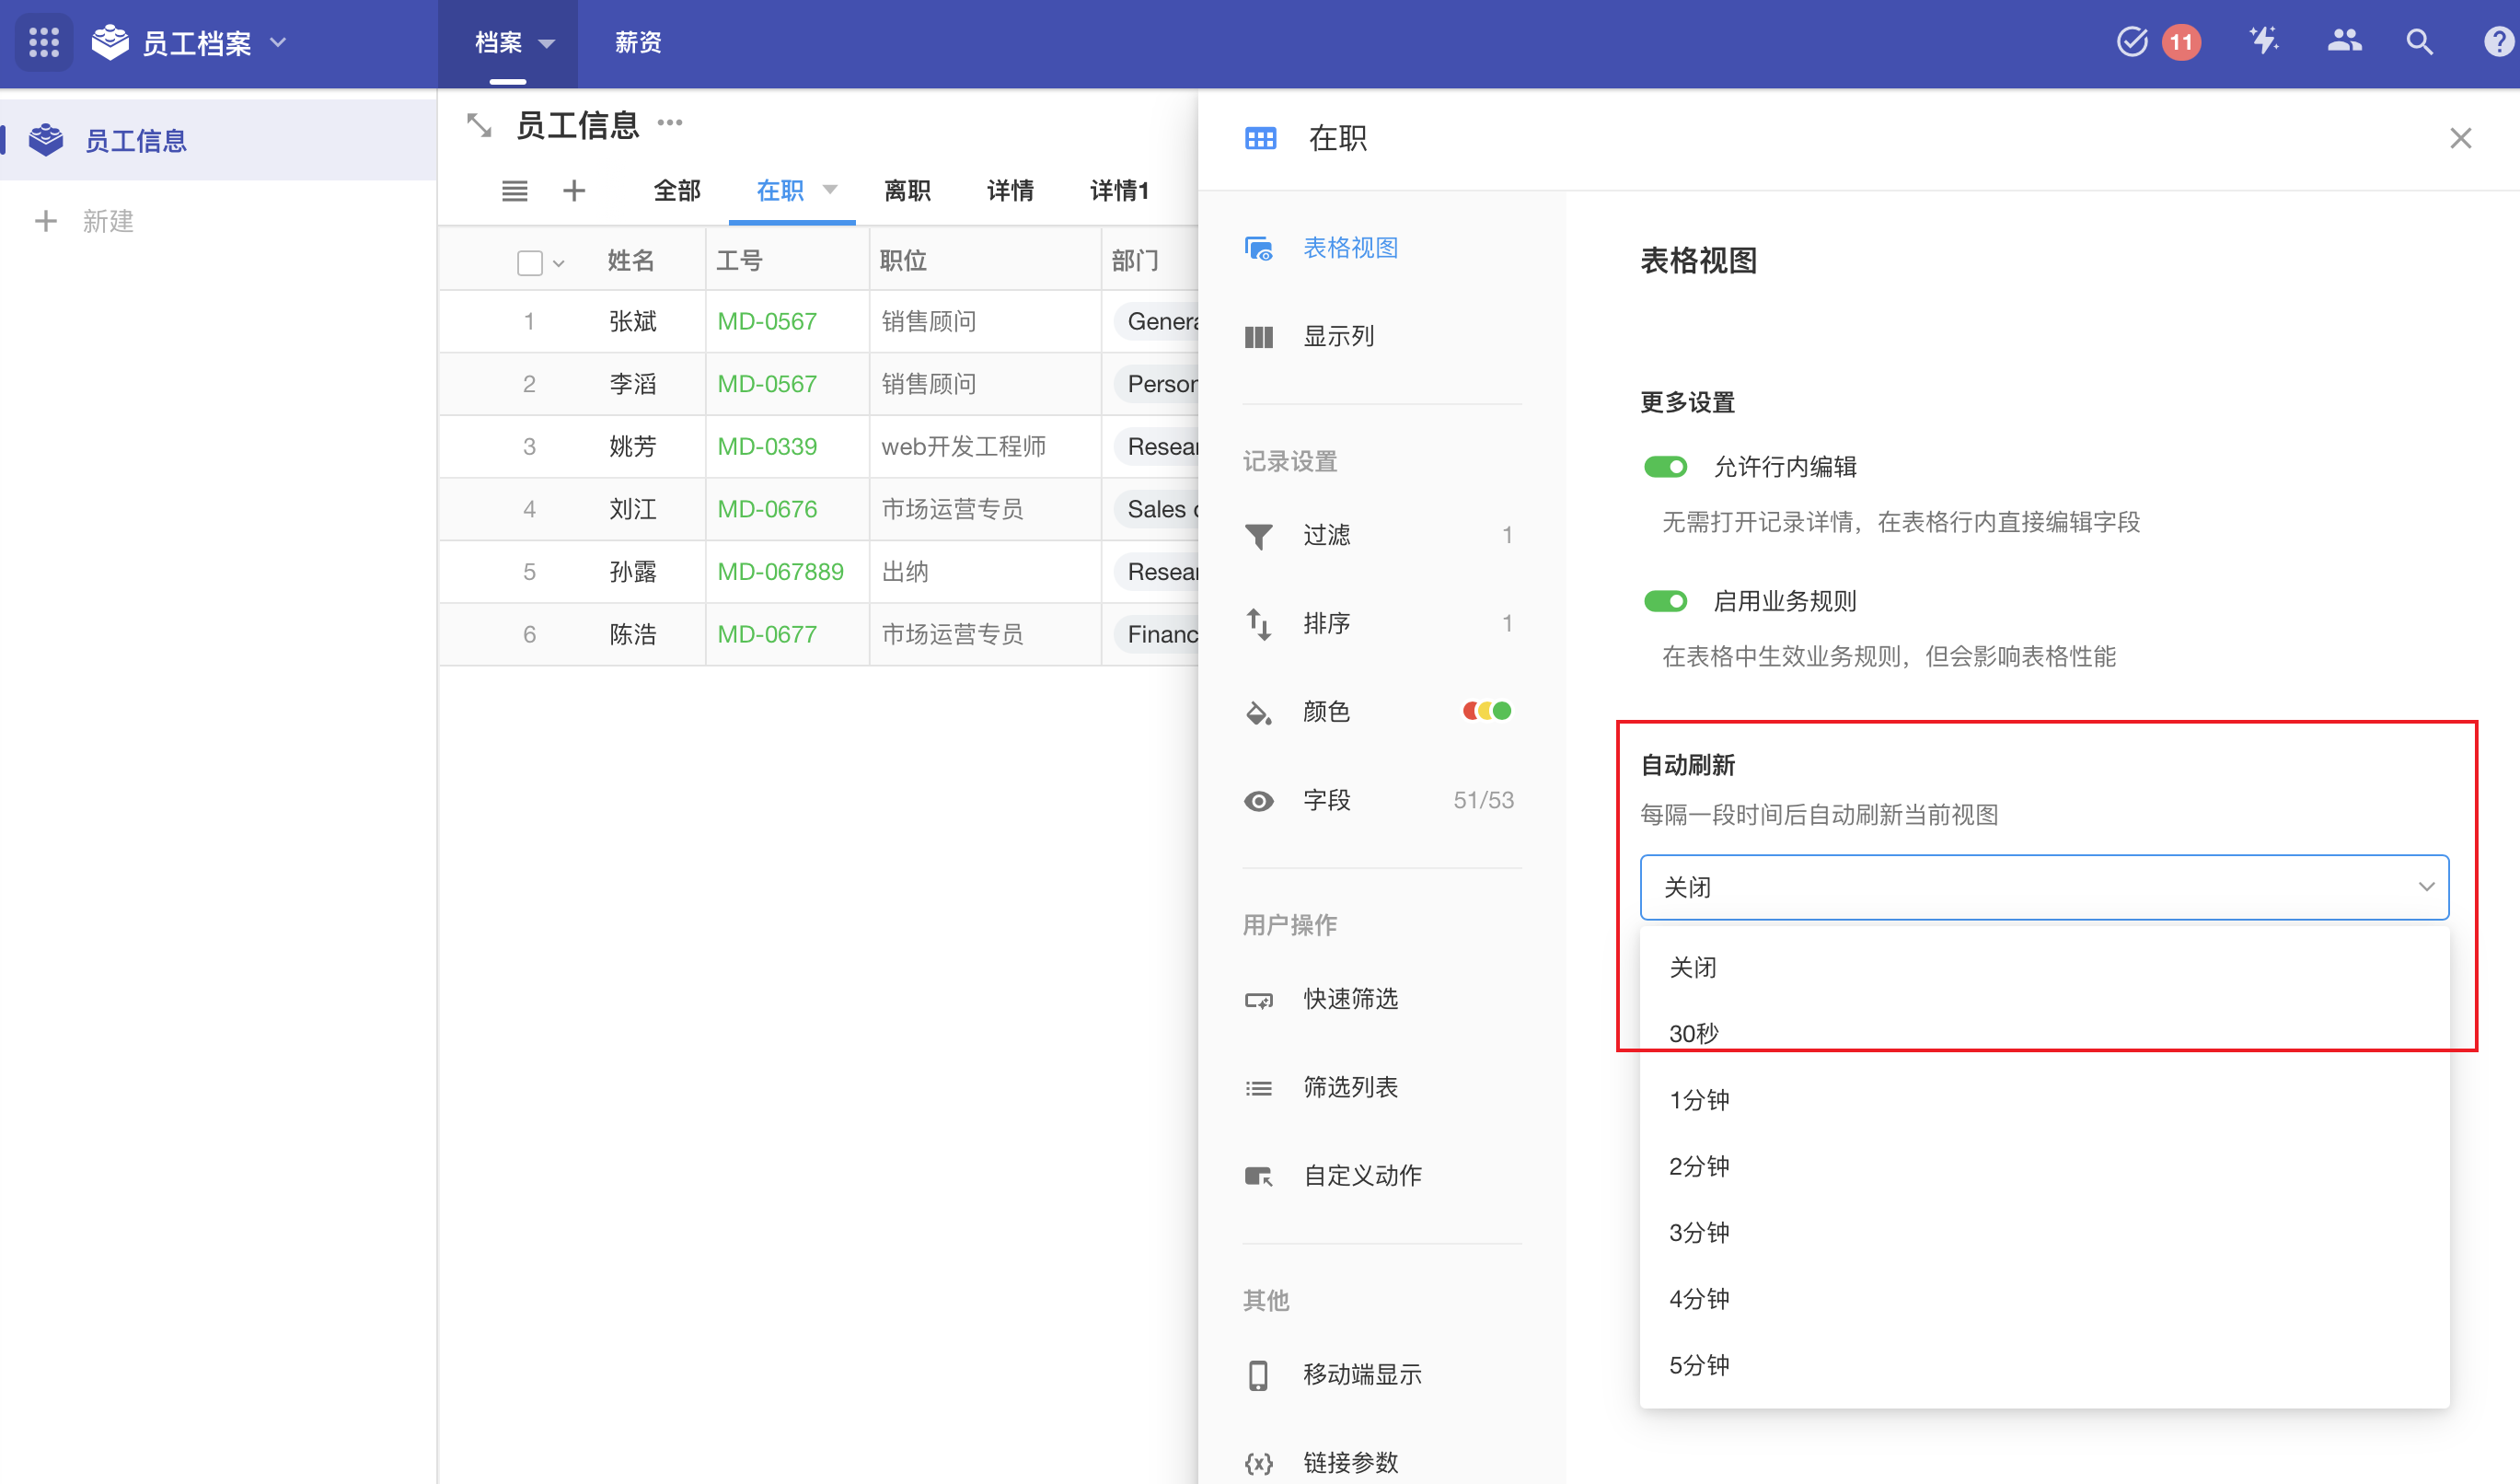
Task: Open the help question mark icon
Action: coord(2497,42)
